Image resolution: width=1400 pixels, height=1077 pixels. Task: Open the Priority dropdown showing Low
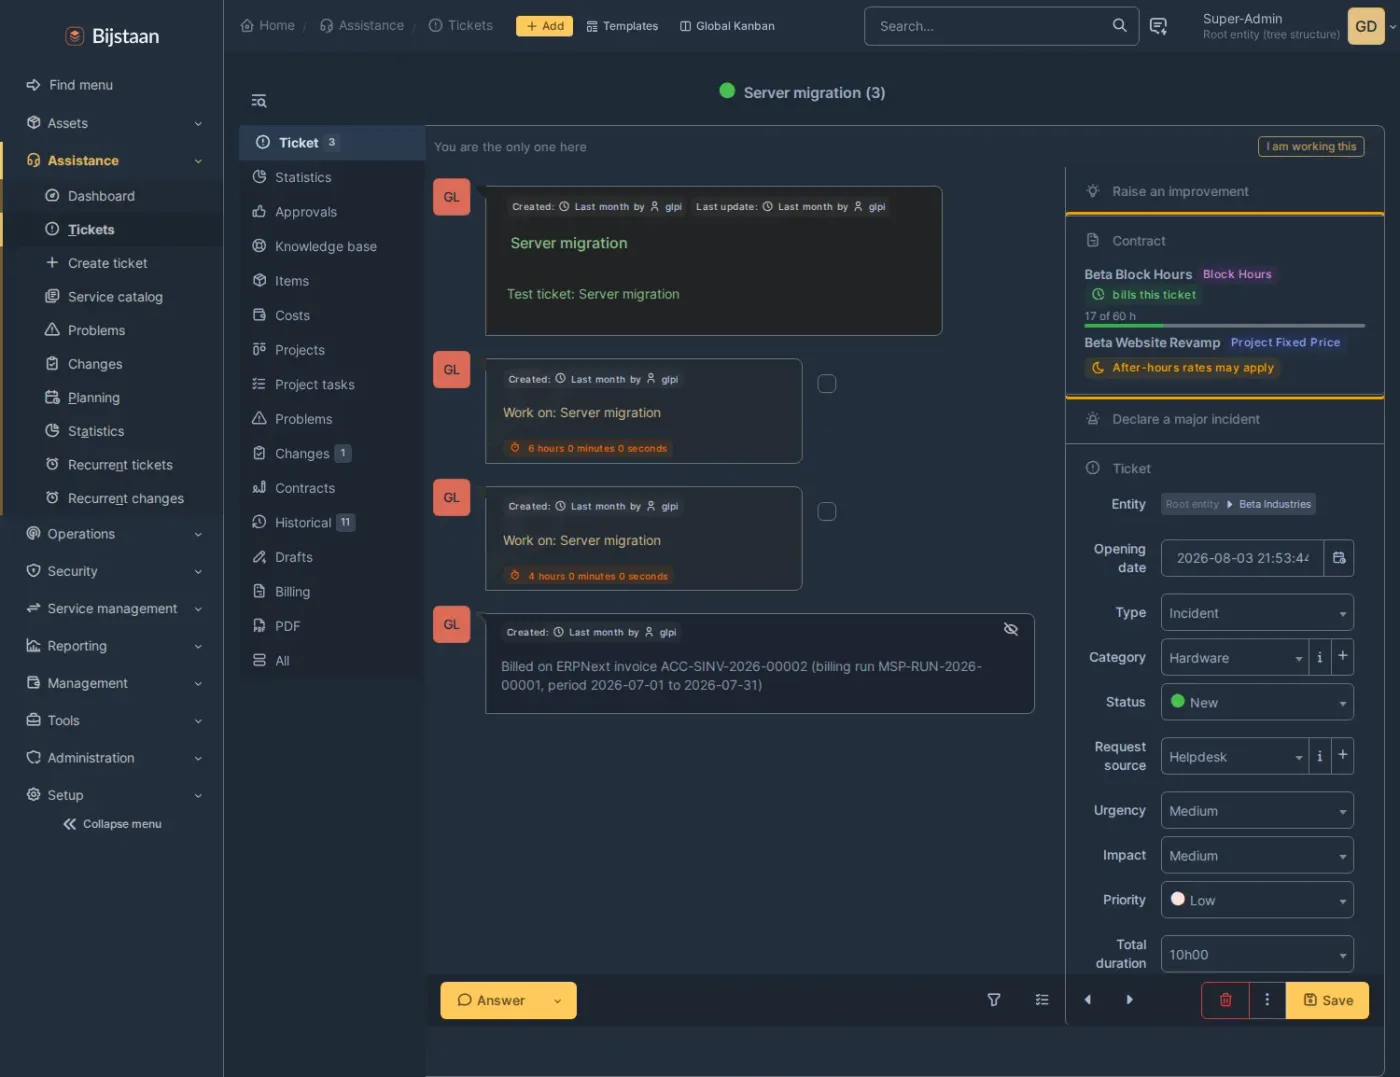pos(1257,900)
